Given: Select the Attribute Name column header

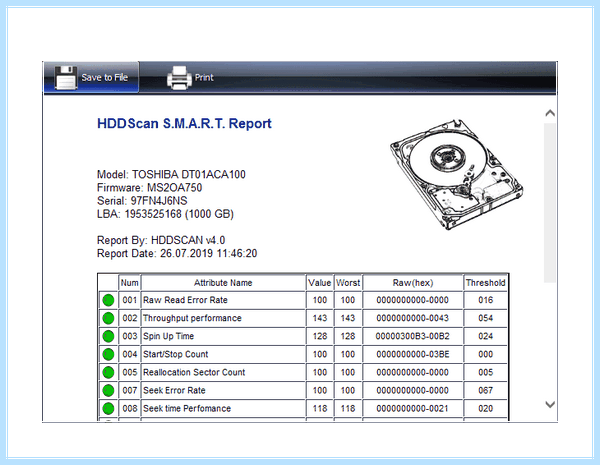Looking at the screenshot, I should (223, 283).
